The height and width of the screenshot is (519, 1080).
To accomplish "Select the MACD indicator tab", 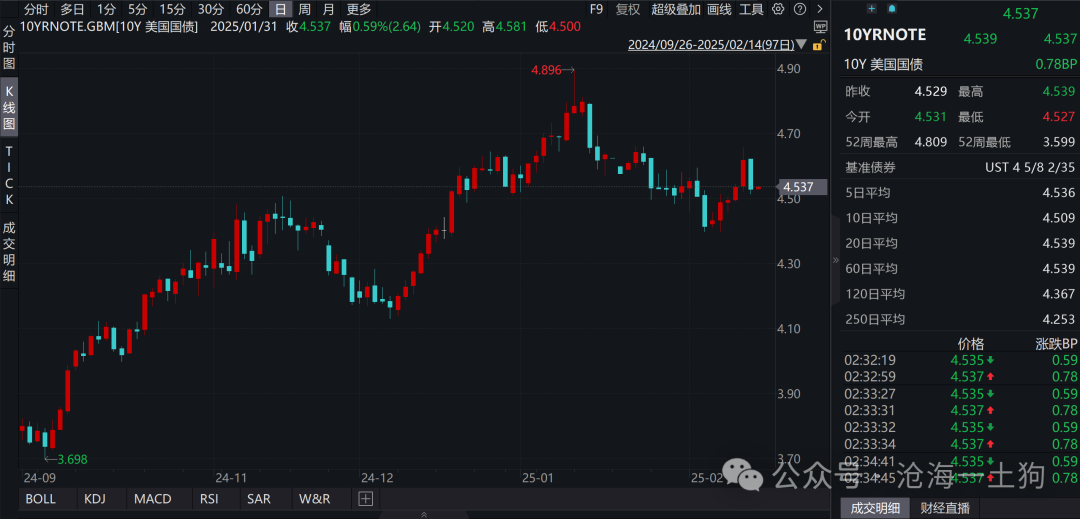I will [153, 498].
